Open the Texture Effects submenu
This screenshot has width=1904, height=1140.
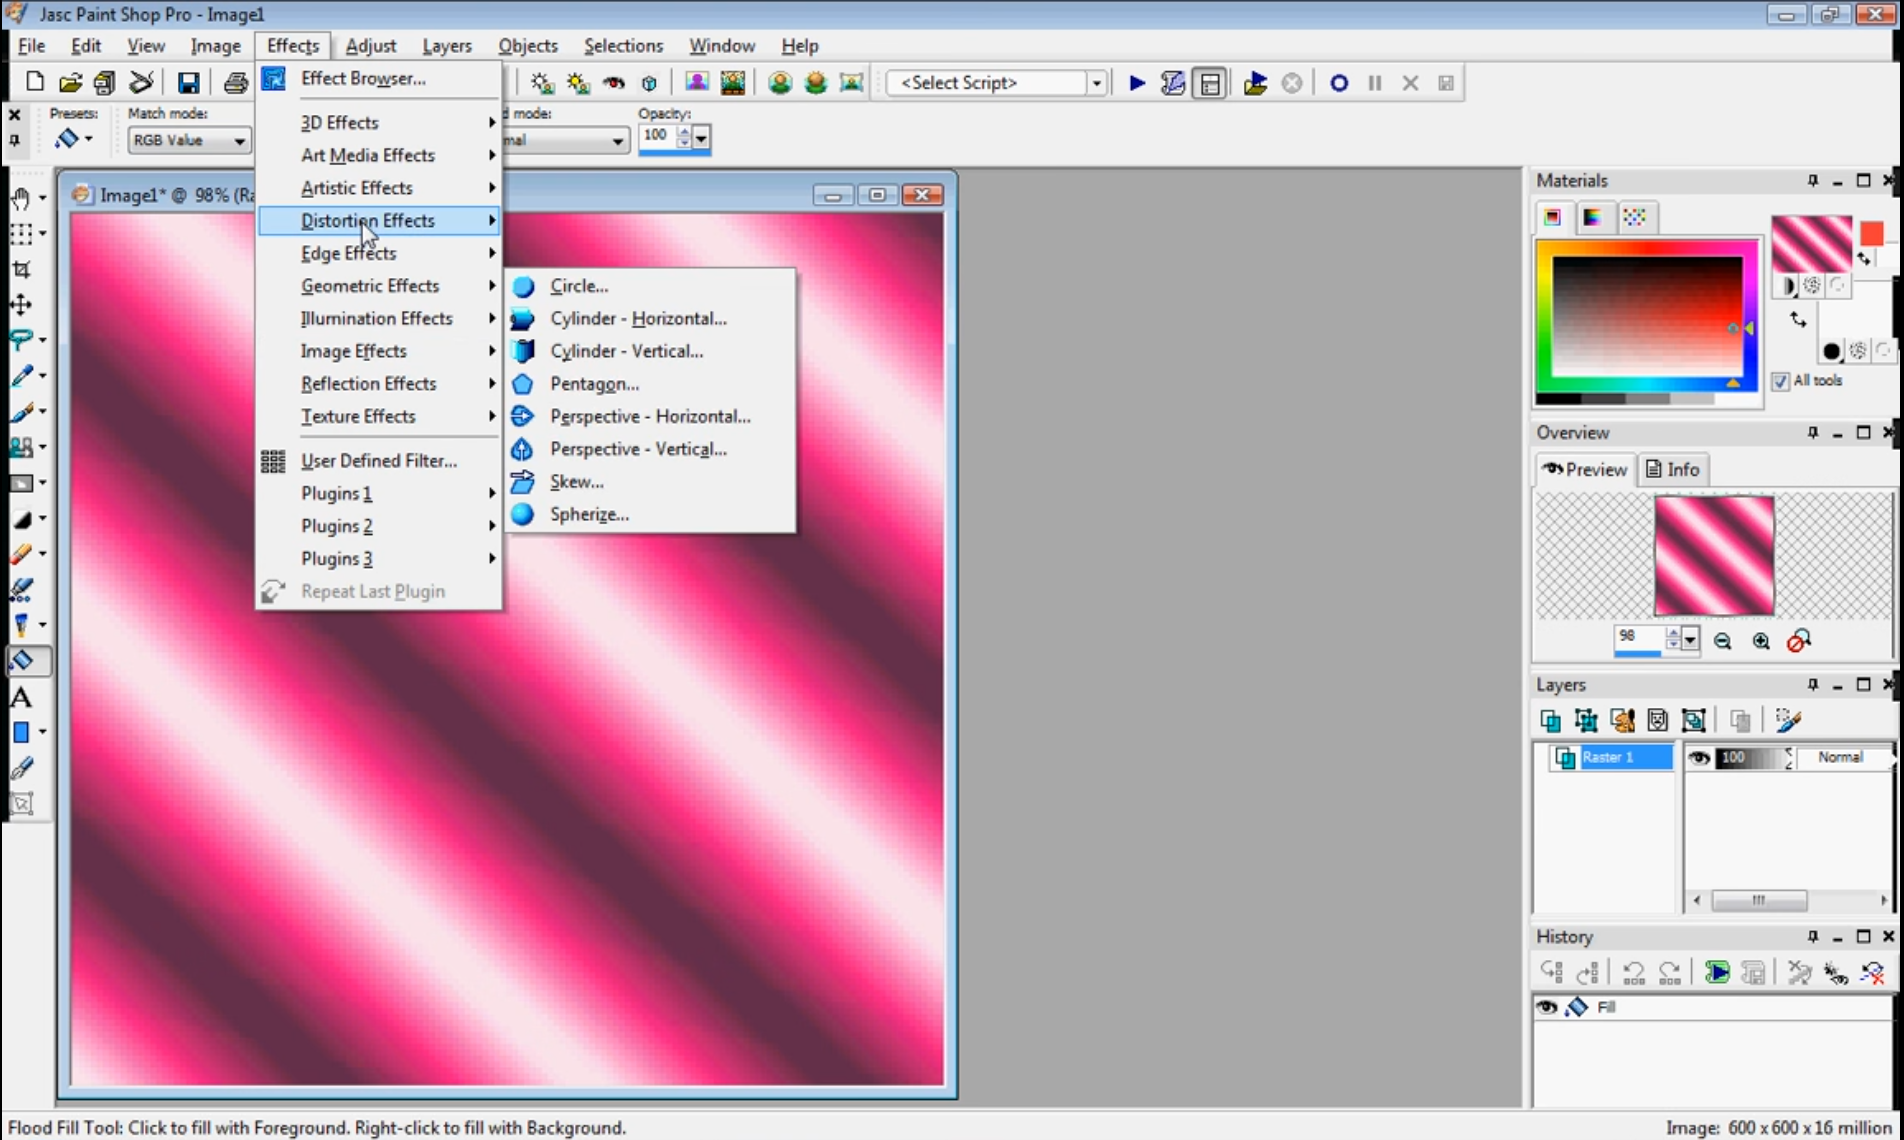[358, 416]
